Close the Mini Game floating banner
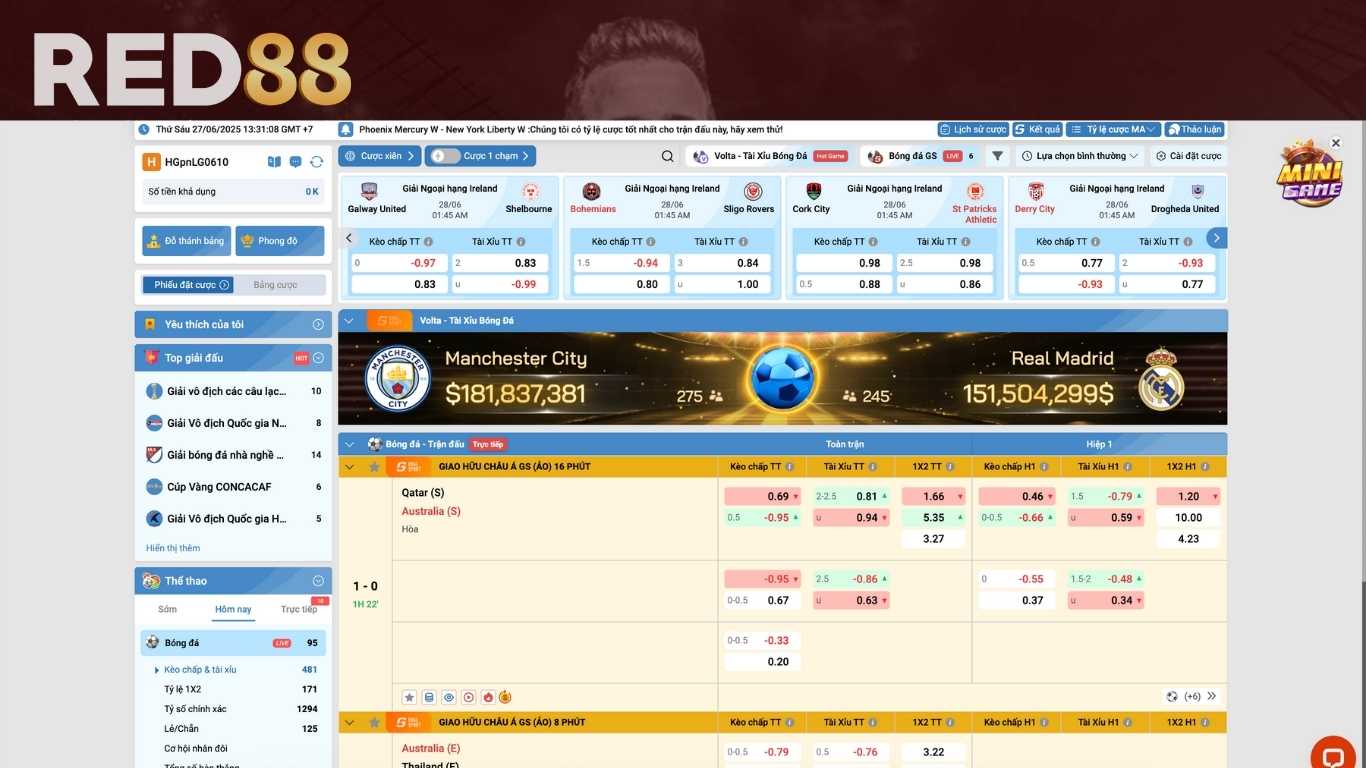The height and width of the screenshot is (768, 1366). click(x=1335, y=143)
